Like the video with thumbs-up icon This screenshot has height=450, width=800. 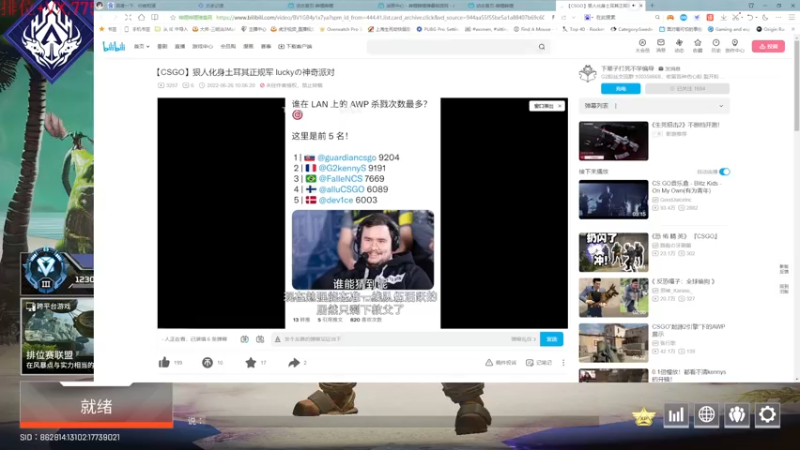164,362
